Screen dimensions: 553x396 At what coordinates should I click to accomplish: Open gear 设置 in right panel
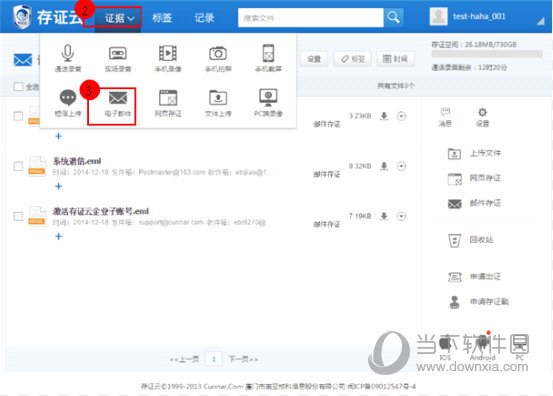[x=482, y=117]
